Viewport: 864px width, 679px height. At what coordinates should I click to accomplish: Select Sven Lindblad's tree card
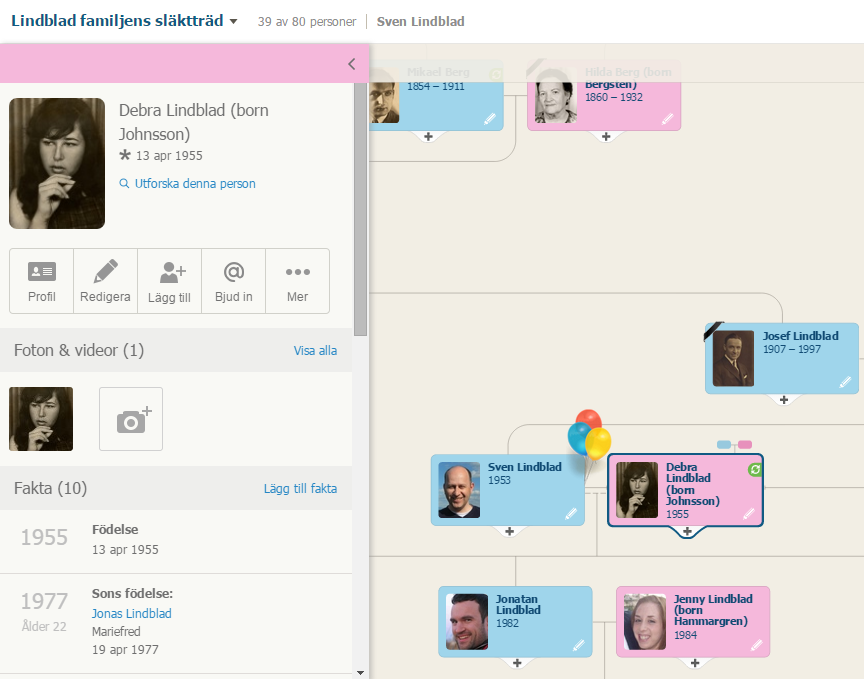point(507,490)
